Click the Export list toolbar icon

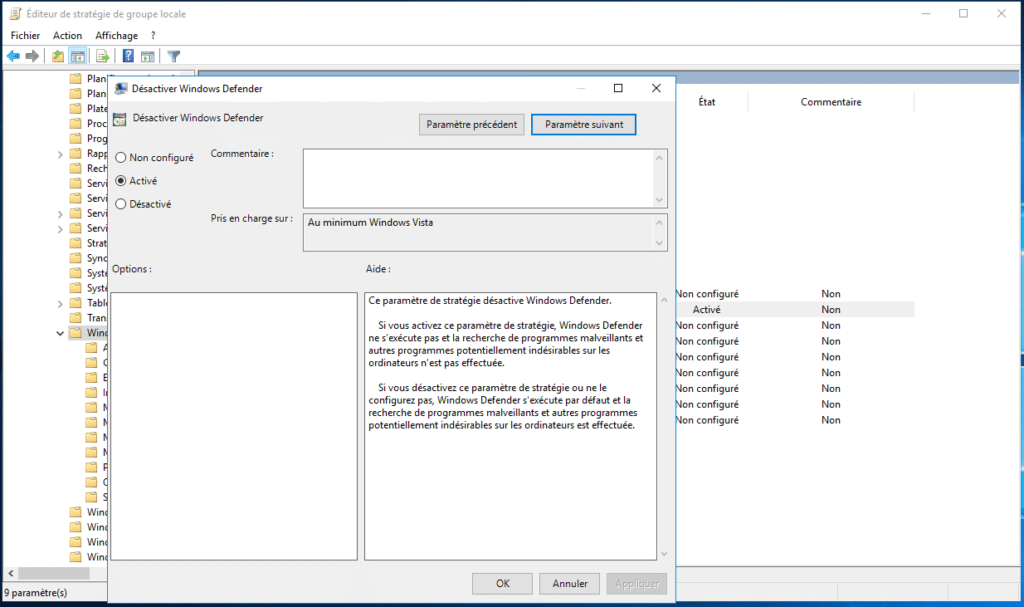[x=102, y=56]
